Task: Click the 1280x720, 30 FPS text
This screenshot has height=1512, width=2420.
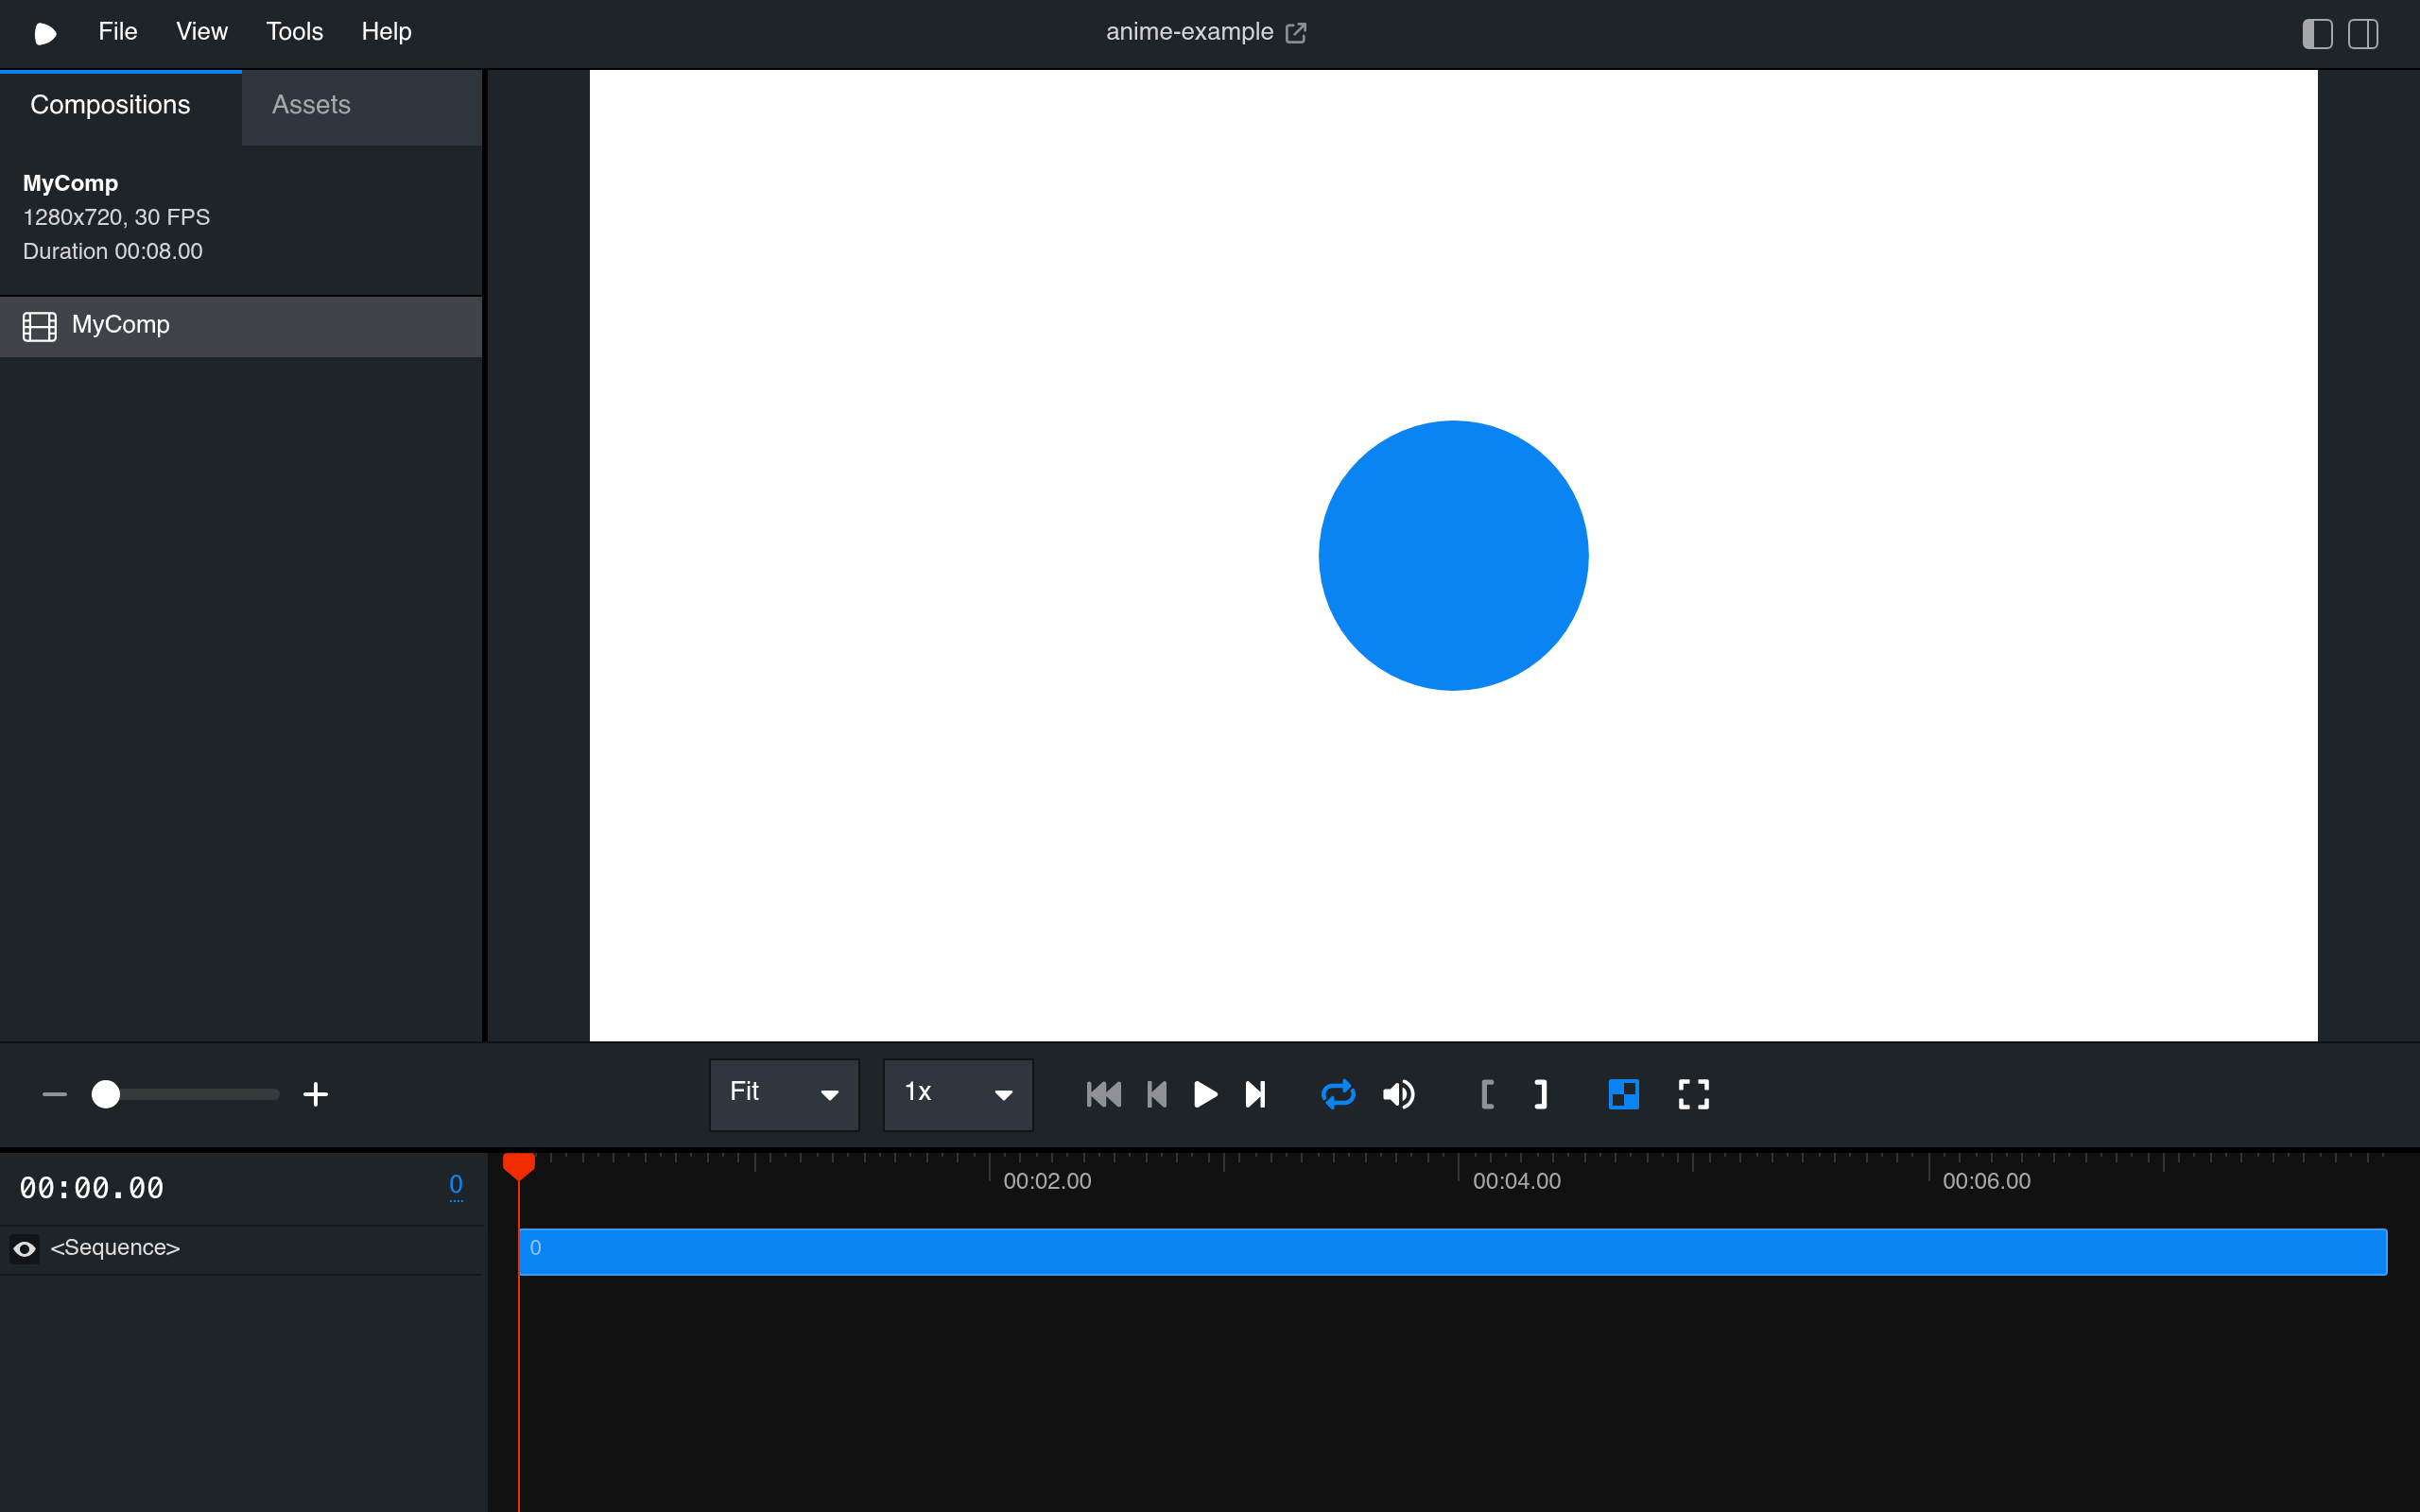Action: tap(116, 217)
